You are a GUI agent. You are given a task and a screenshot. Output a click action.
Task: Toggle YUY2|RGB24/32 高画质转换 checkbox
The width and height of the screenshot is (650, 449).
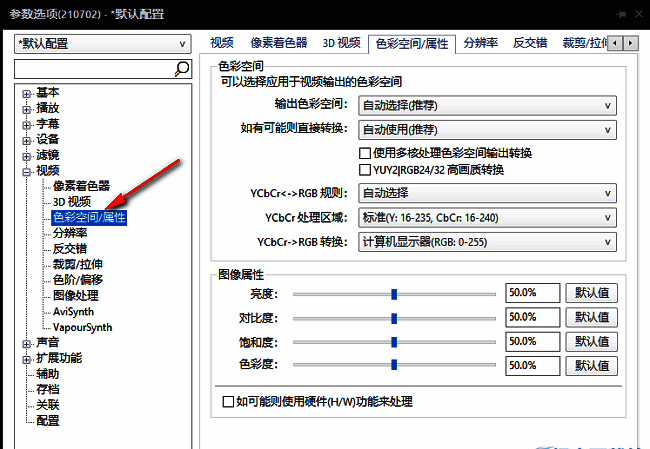365,170
